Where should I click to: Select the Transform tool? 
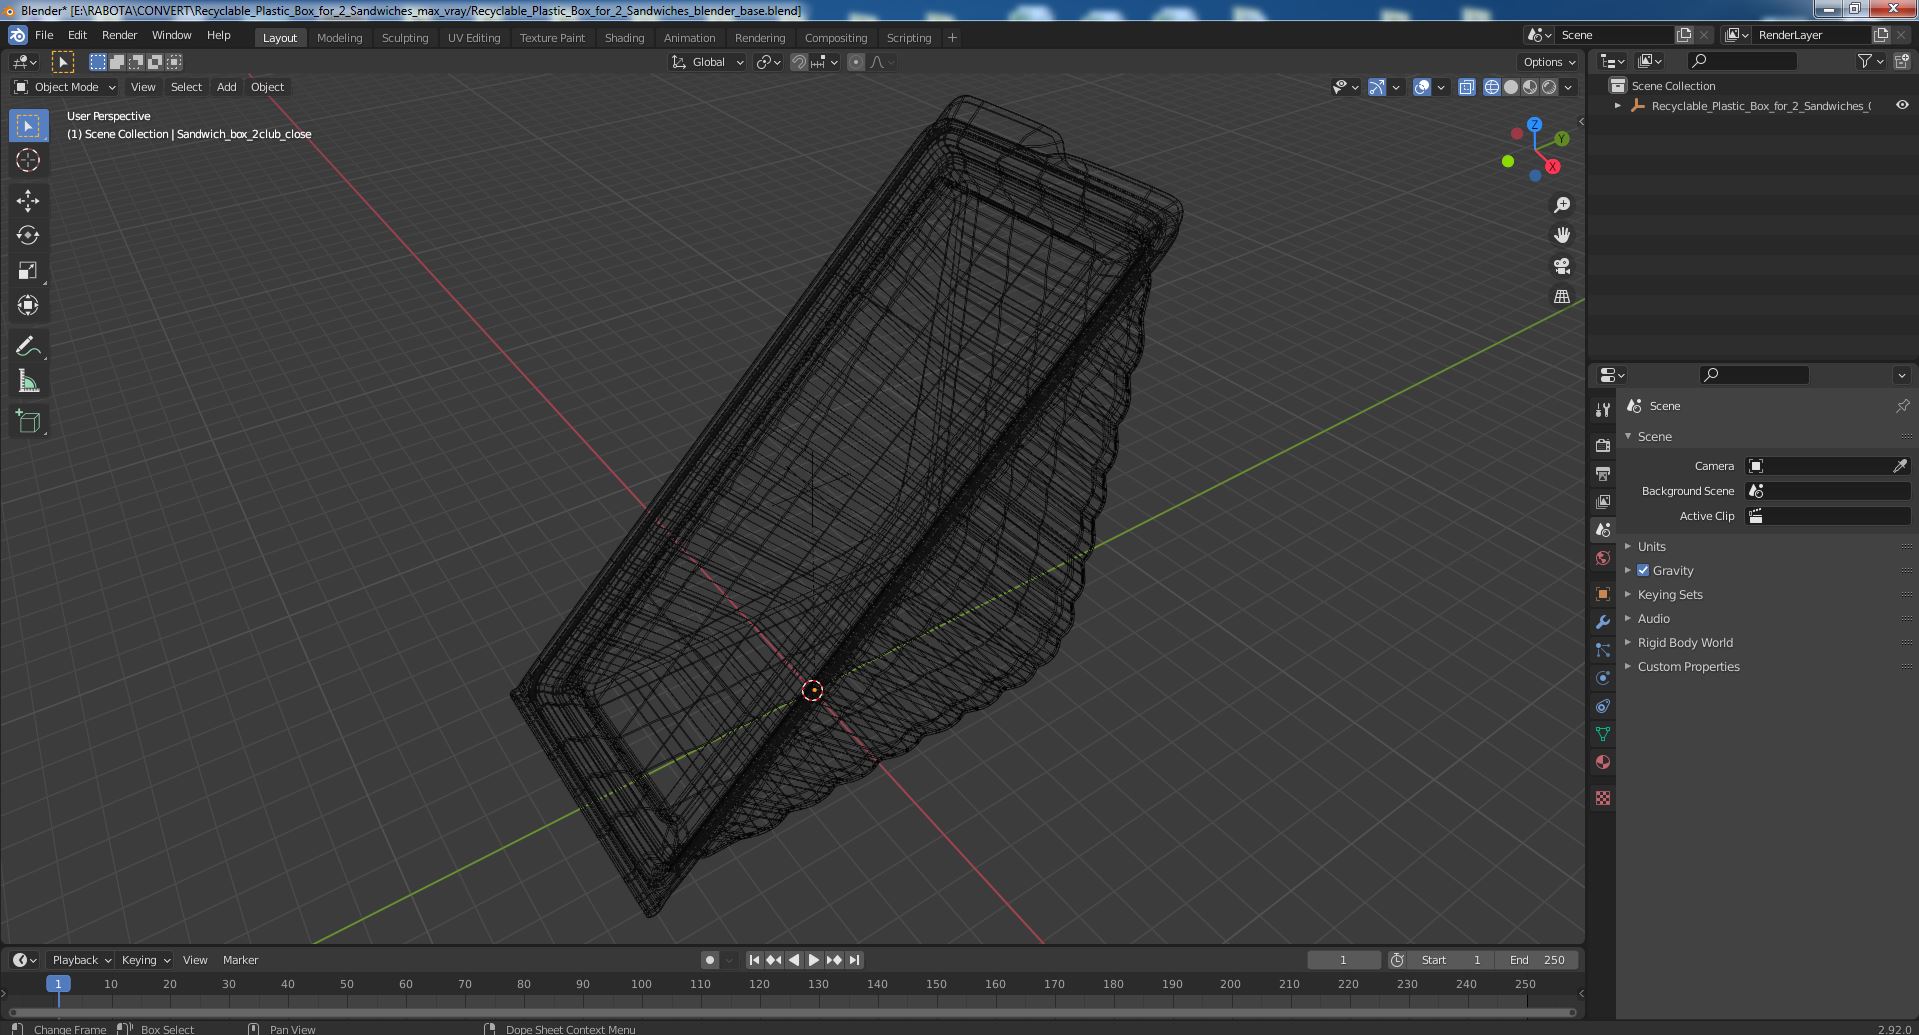(x=28, y=306)
